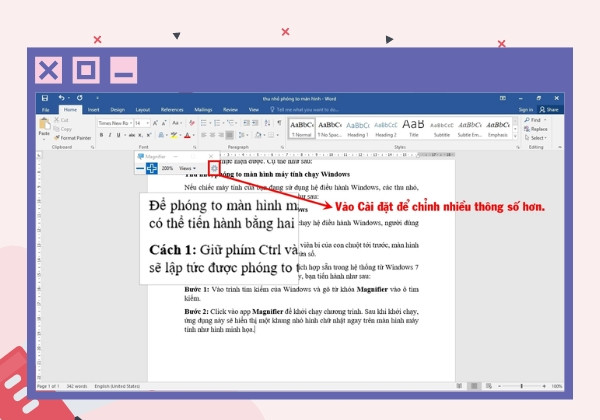Screen dimensions: 600x420
Task: Click the Tell me search box
Action: [x=305, y=110]
